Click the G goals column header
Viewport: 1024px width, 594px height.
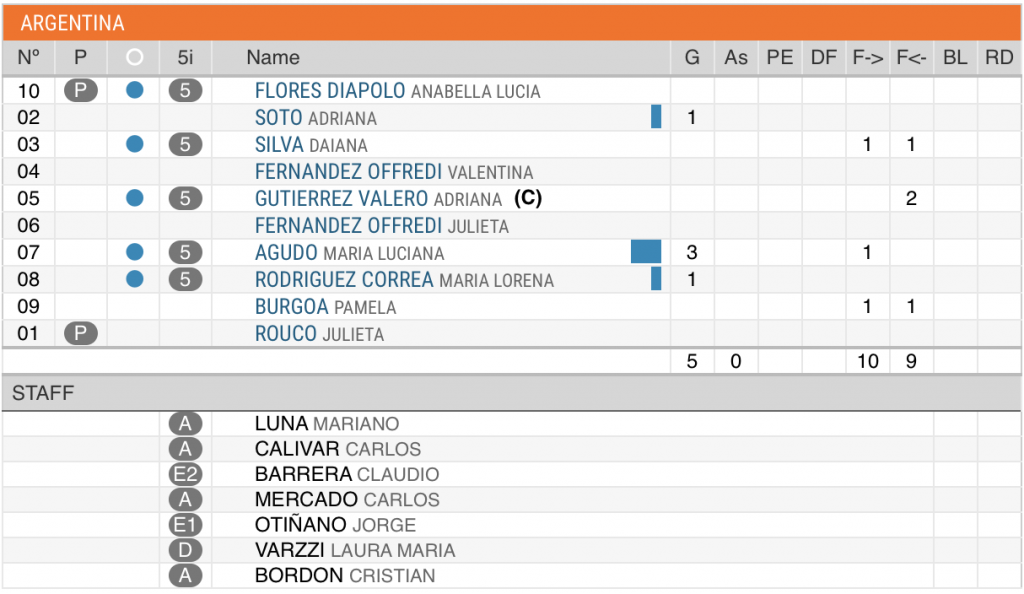click(692, 57)
